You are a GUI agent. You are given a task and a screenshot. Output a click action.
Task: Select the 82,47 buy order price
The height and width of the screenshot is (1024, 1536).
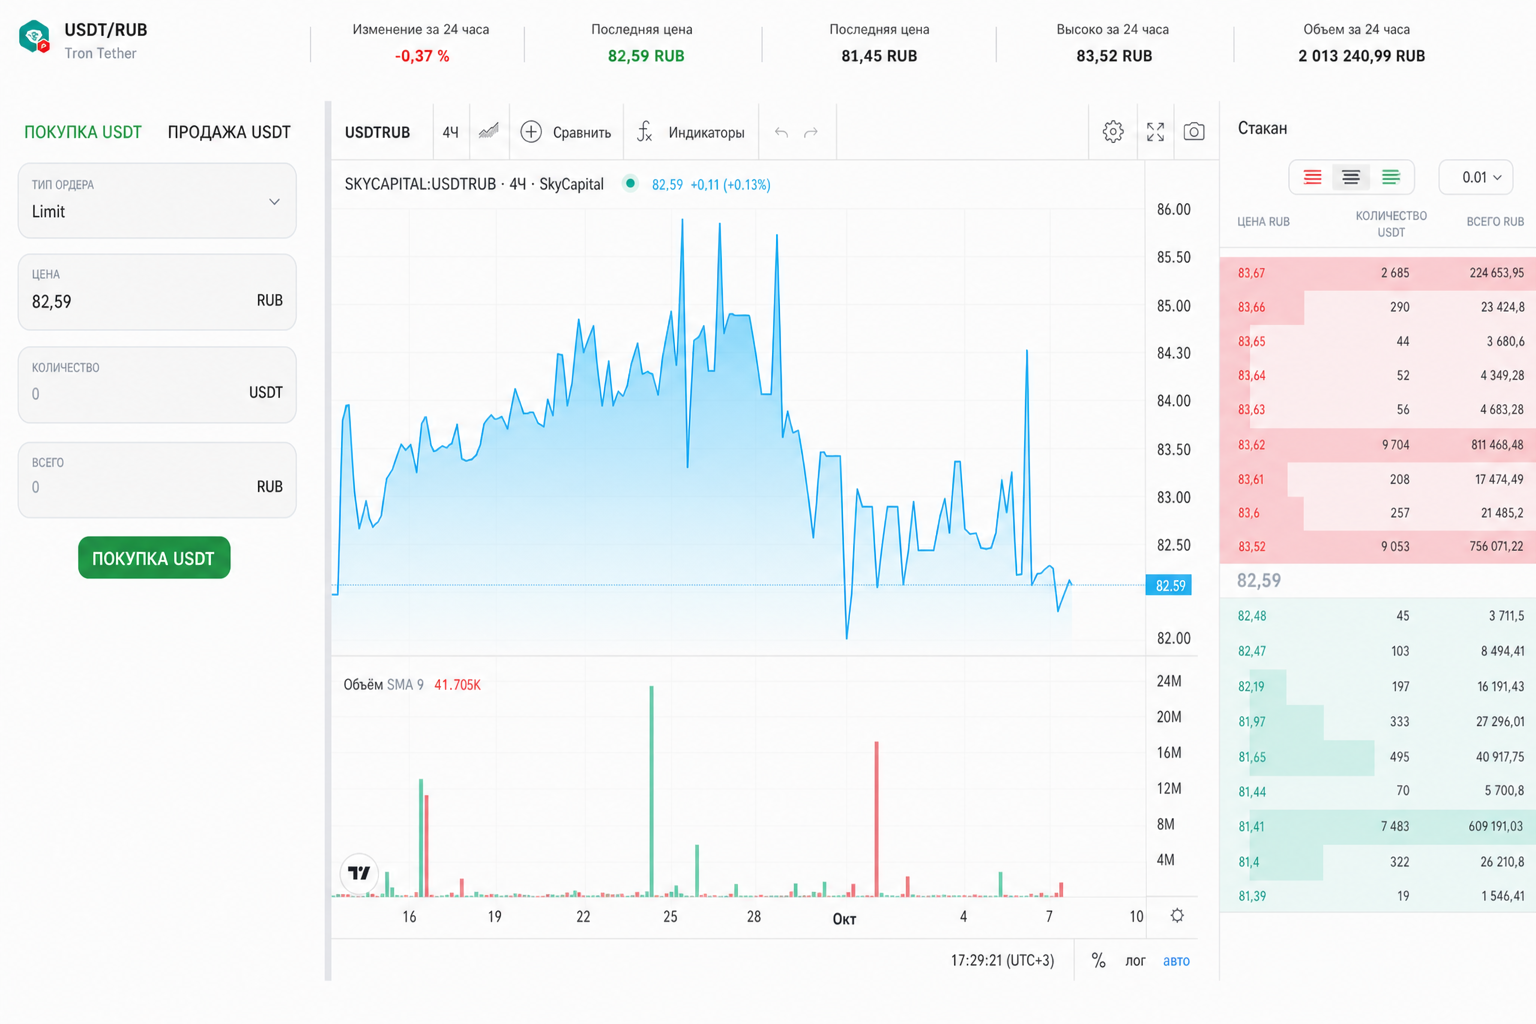pyautogui.click(x=1252, y=651)
